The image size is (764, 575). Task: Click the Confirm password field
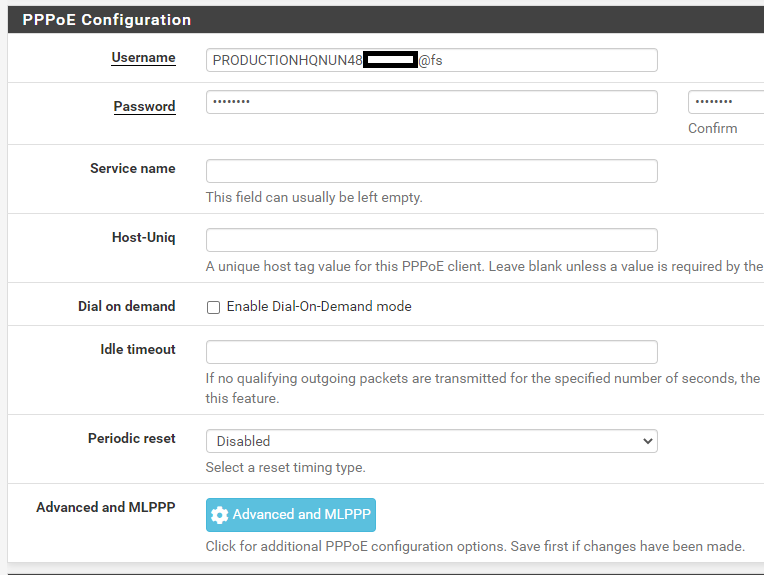pyautogui.click(x=725, y=102)
